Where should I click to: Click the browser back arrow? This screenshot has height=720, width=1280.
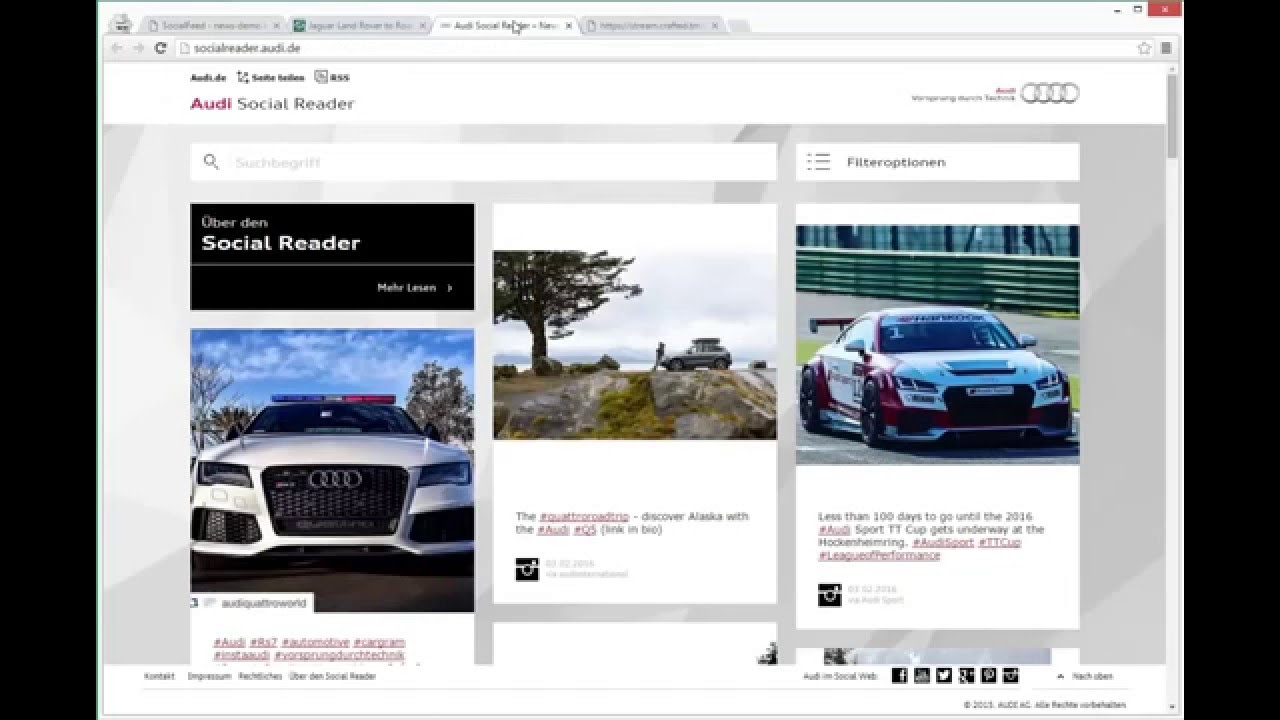117,48
